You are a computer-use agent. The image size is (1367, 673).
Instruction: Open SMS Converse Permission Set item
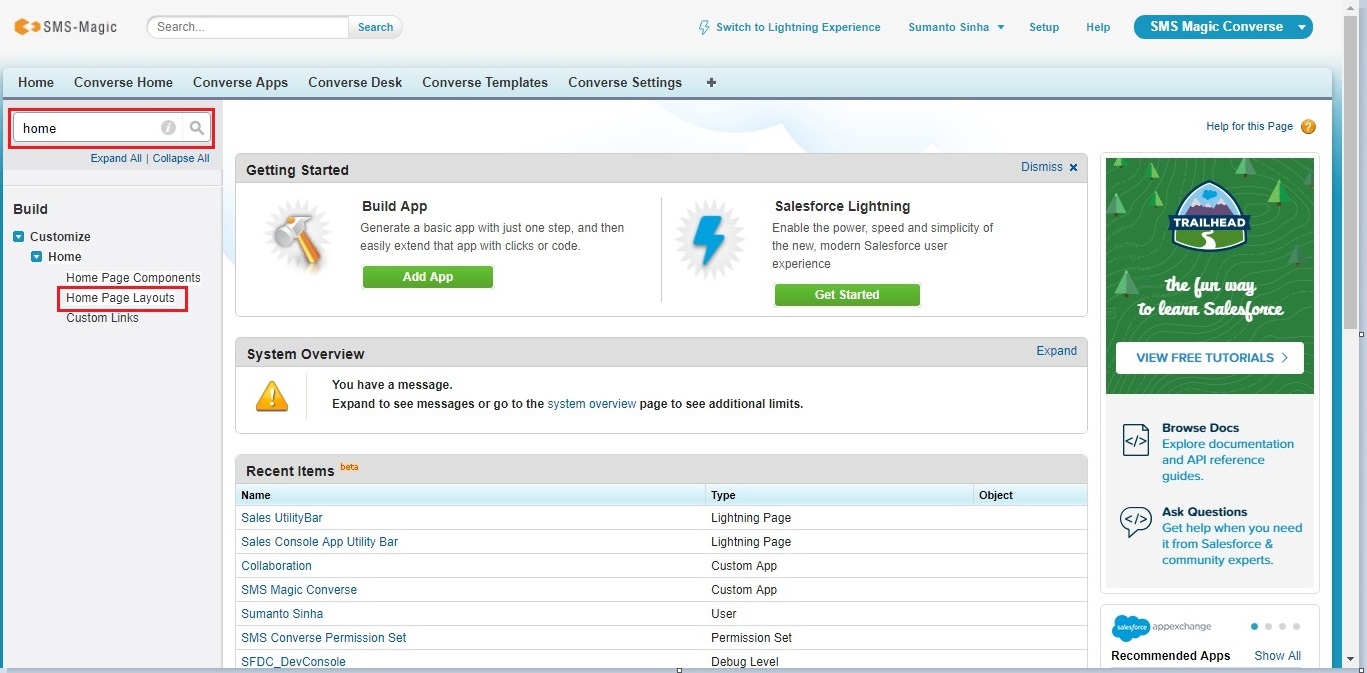click(x=324, y=638)
